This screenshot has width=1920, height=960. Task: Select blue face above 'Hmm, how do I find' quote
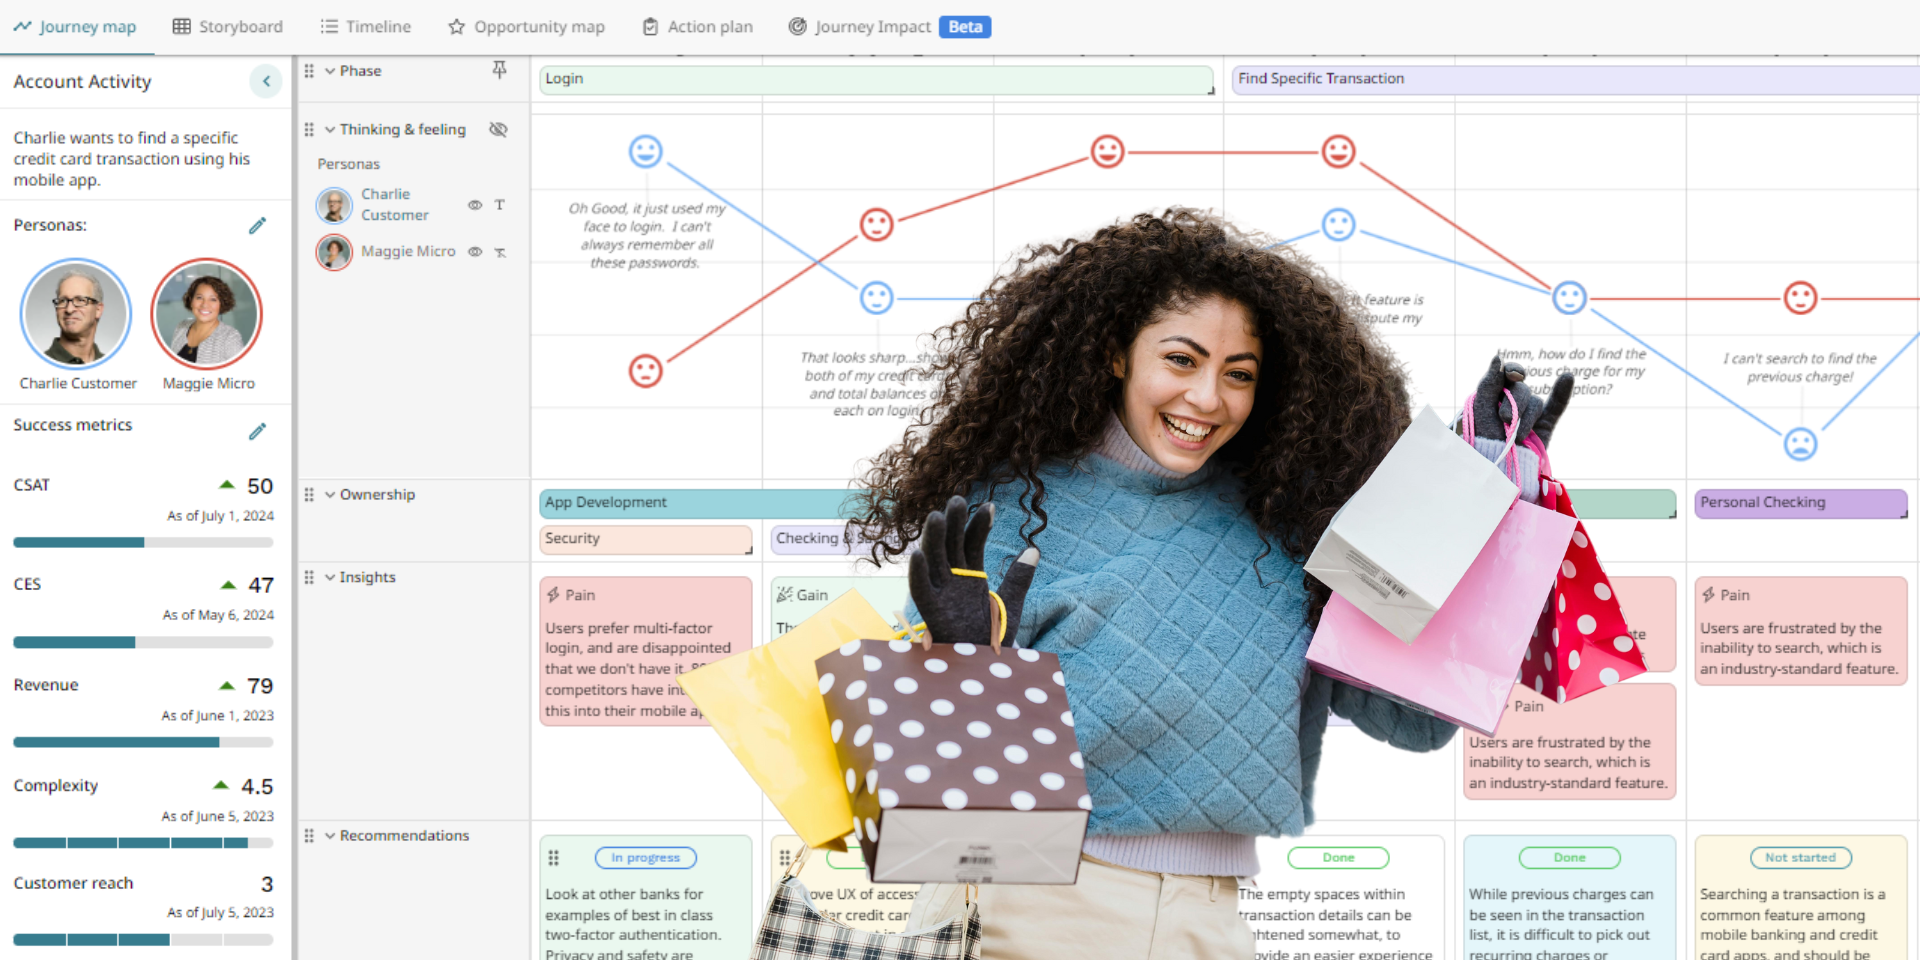point(1570,298)
